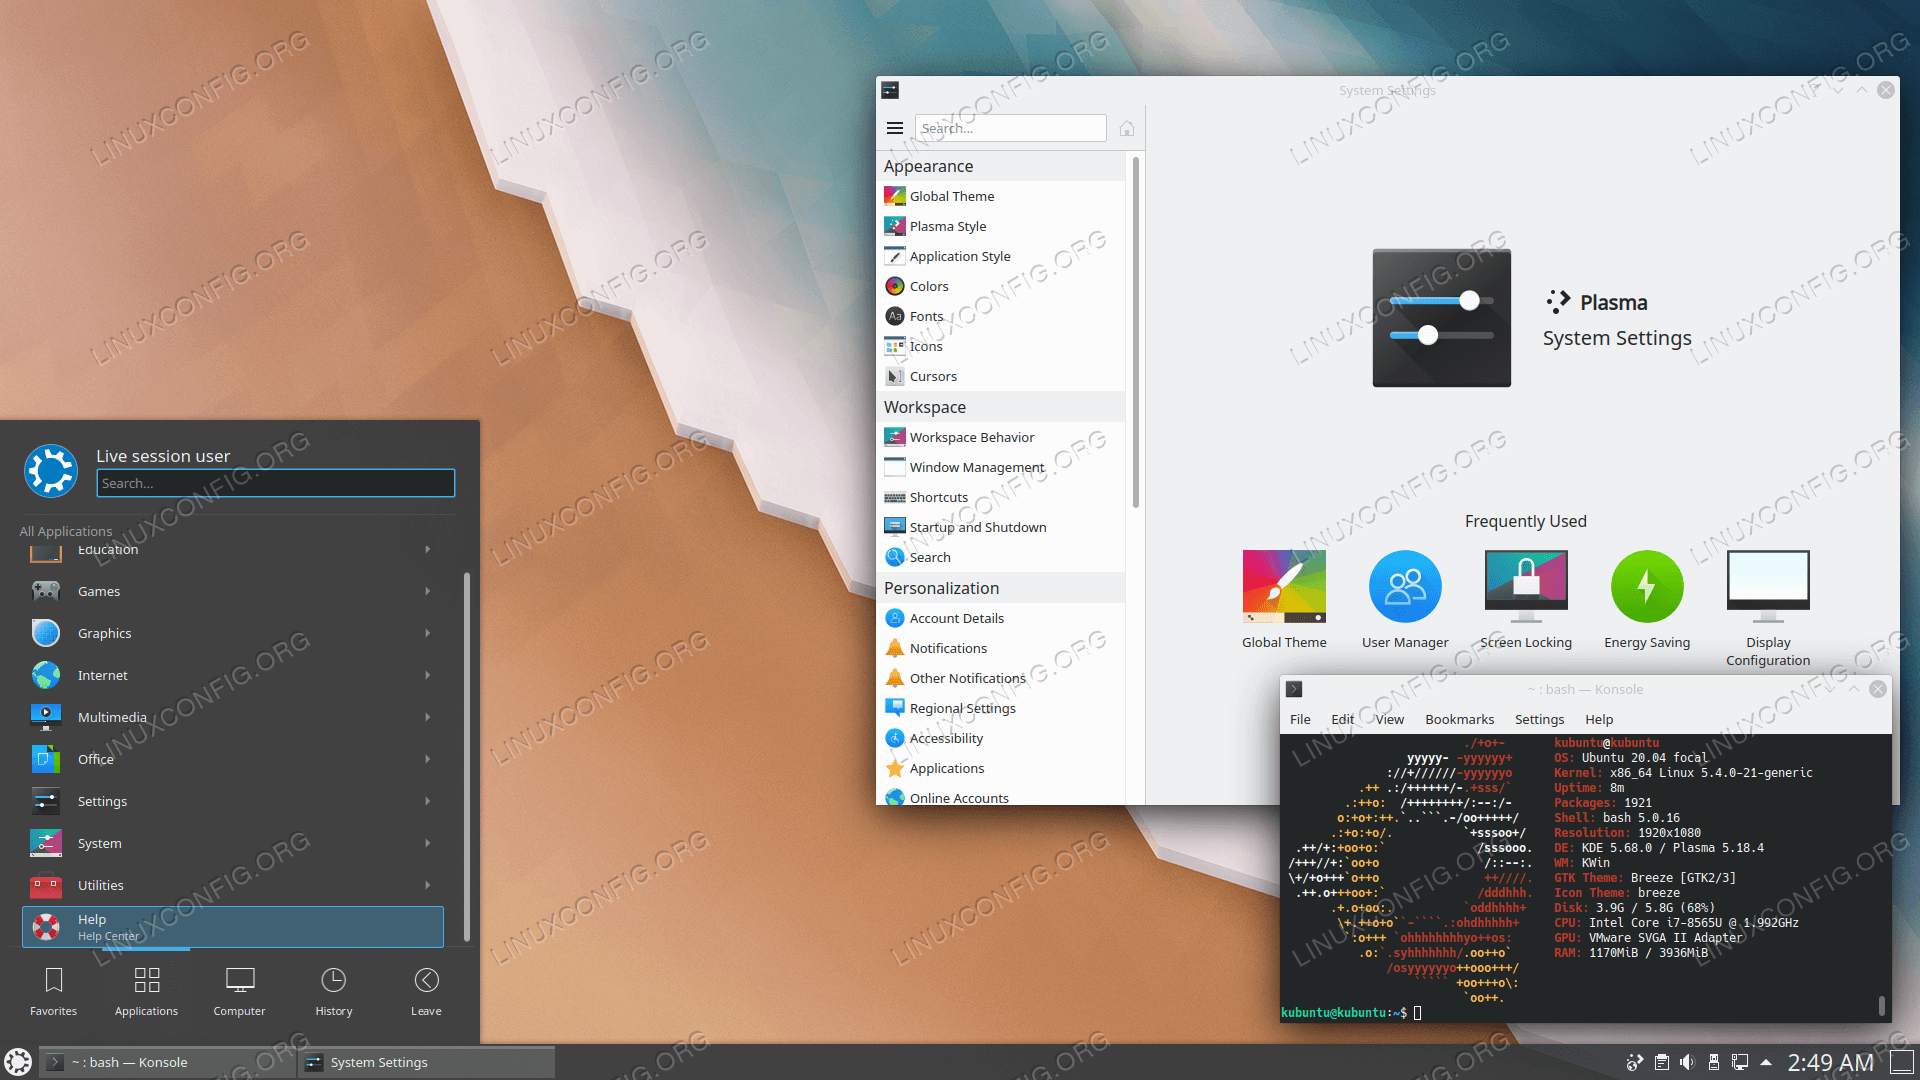Viewport: 1920px width, 1080px height.
Task: Open Notifications settings entry
Action: (x=1000, y=648)
